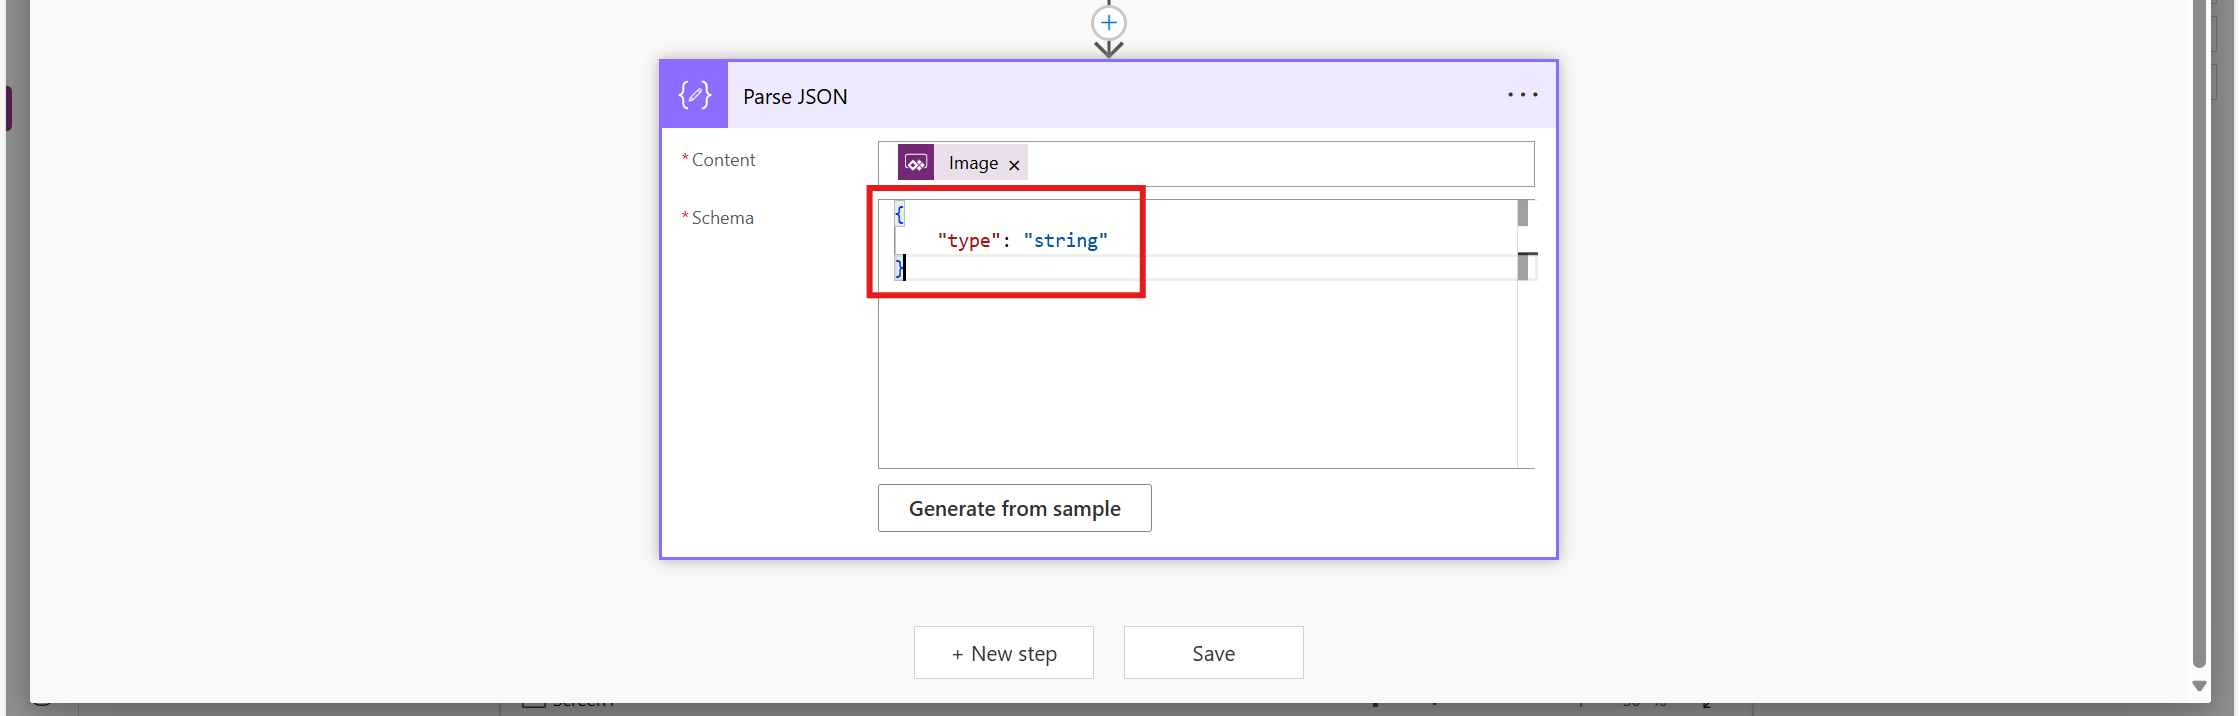The width and height of the screenshot is (2239, 716).
Task: Click the purple Image token icon
Action: click(915, 163)
